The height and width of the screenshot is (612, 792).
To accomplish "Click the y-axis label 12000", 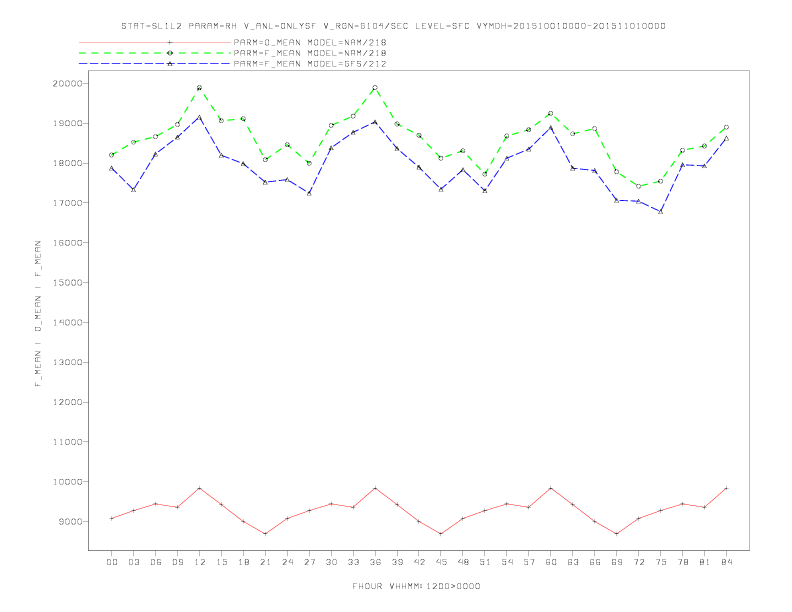I will [x=68, y=402].
